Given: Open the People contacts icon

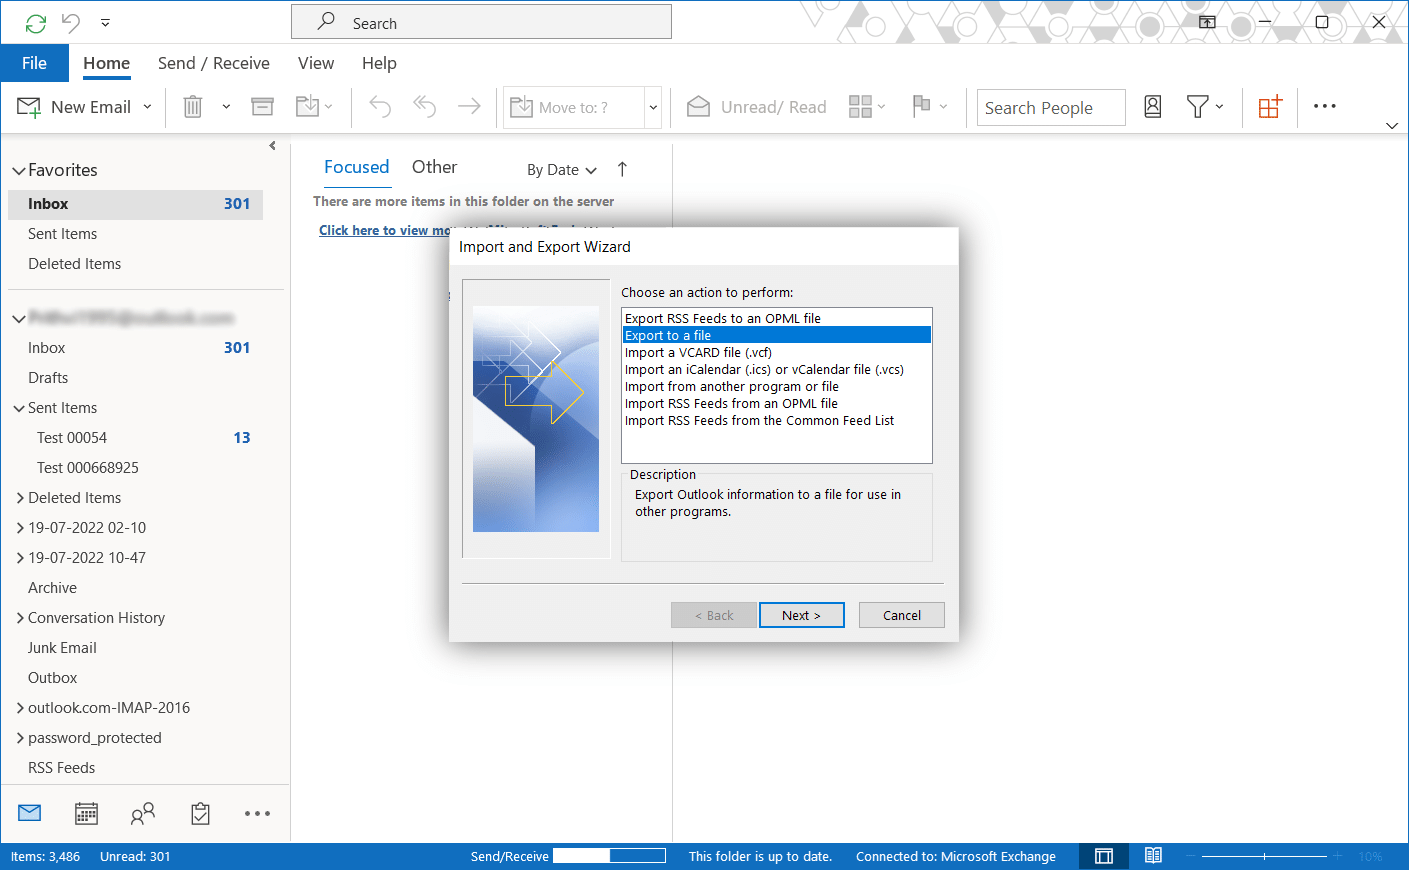Looking at the screenshot, I should (x=143, y=813).
